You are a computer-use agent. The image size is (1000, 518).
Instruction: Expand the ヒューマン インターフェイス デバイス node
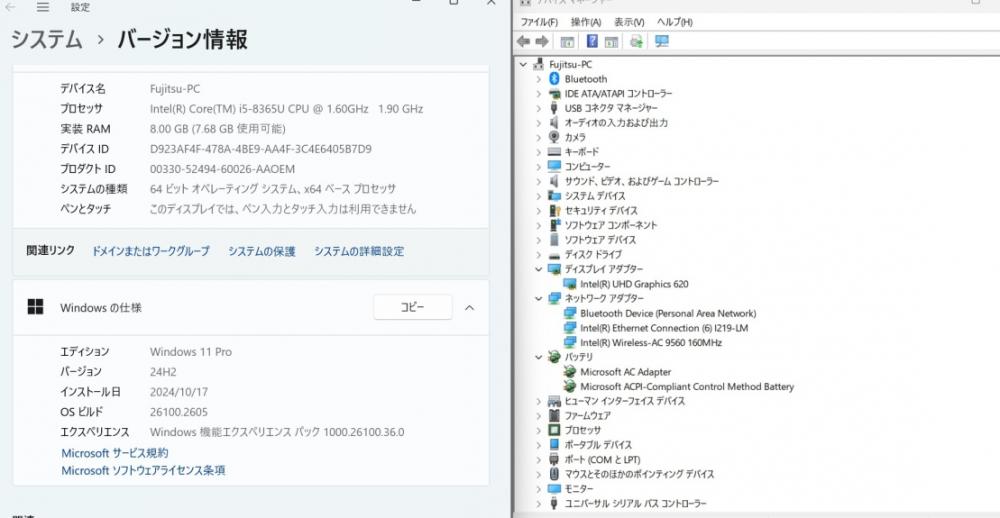[539, 401]
